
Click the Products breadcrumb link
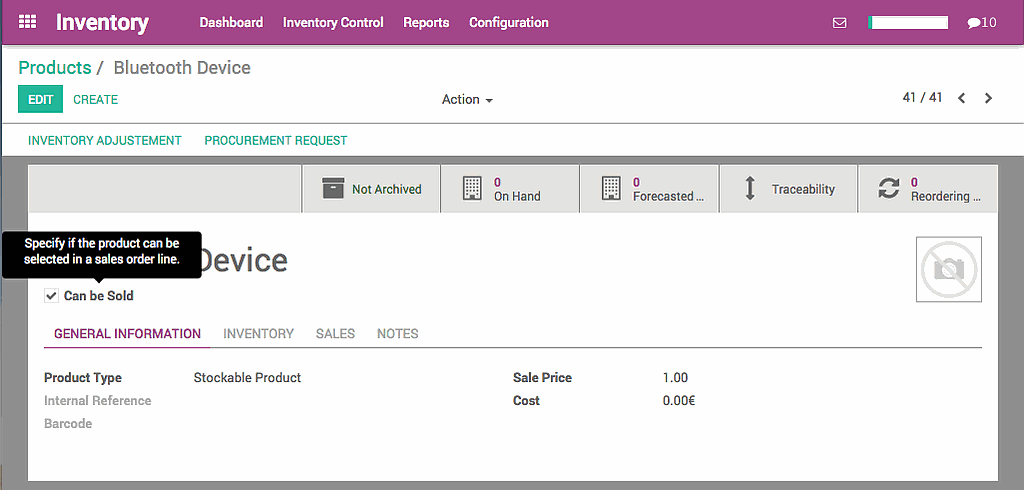tap(55, 68)
